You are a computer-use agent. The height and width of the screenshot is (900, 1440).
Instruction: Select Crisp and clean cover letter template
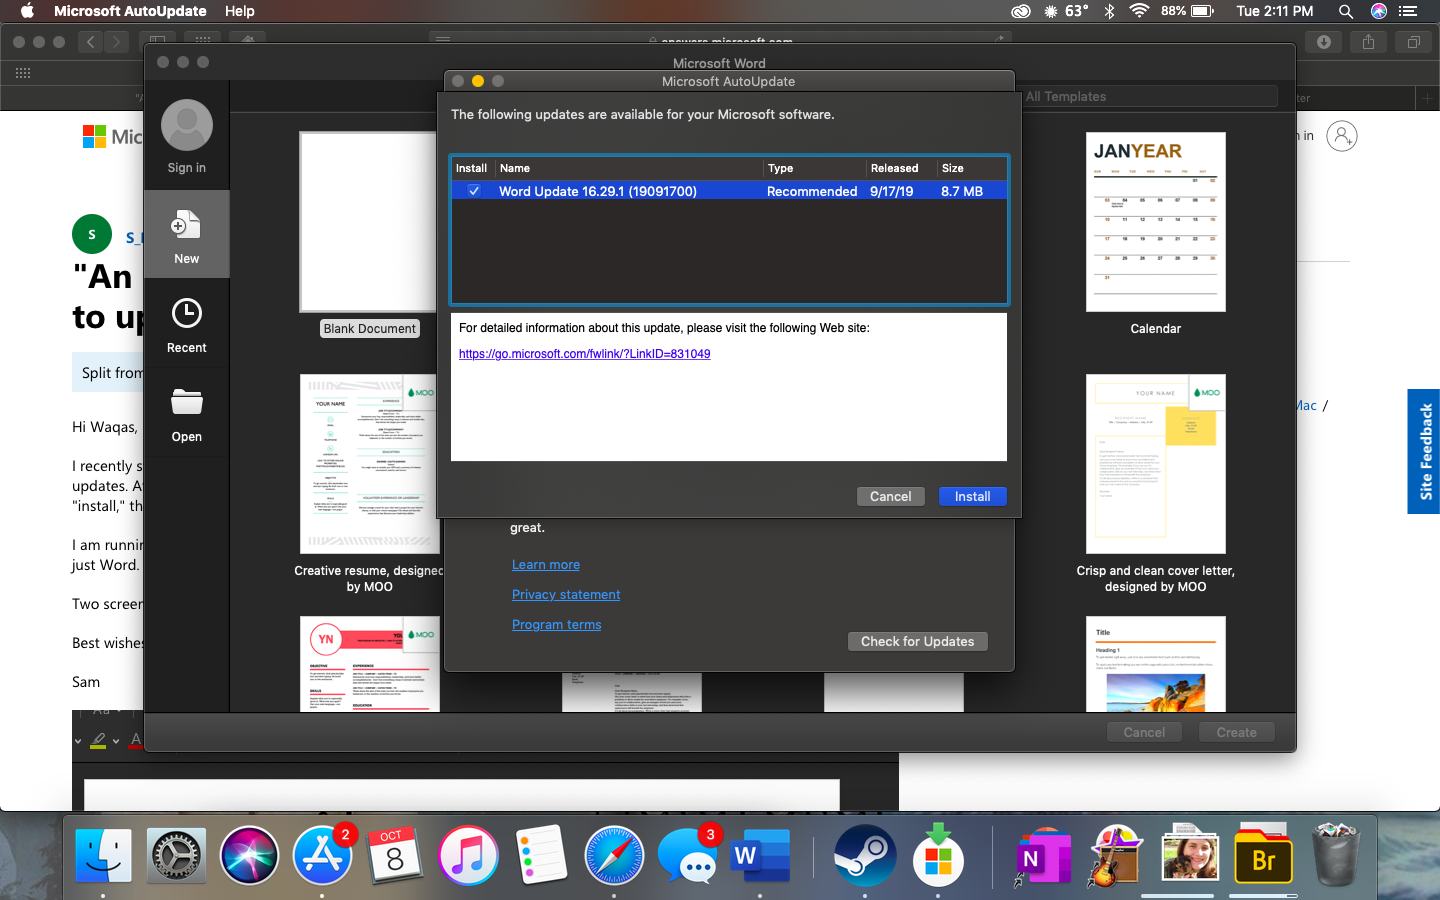click(x=1156, y=464)
